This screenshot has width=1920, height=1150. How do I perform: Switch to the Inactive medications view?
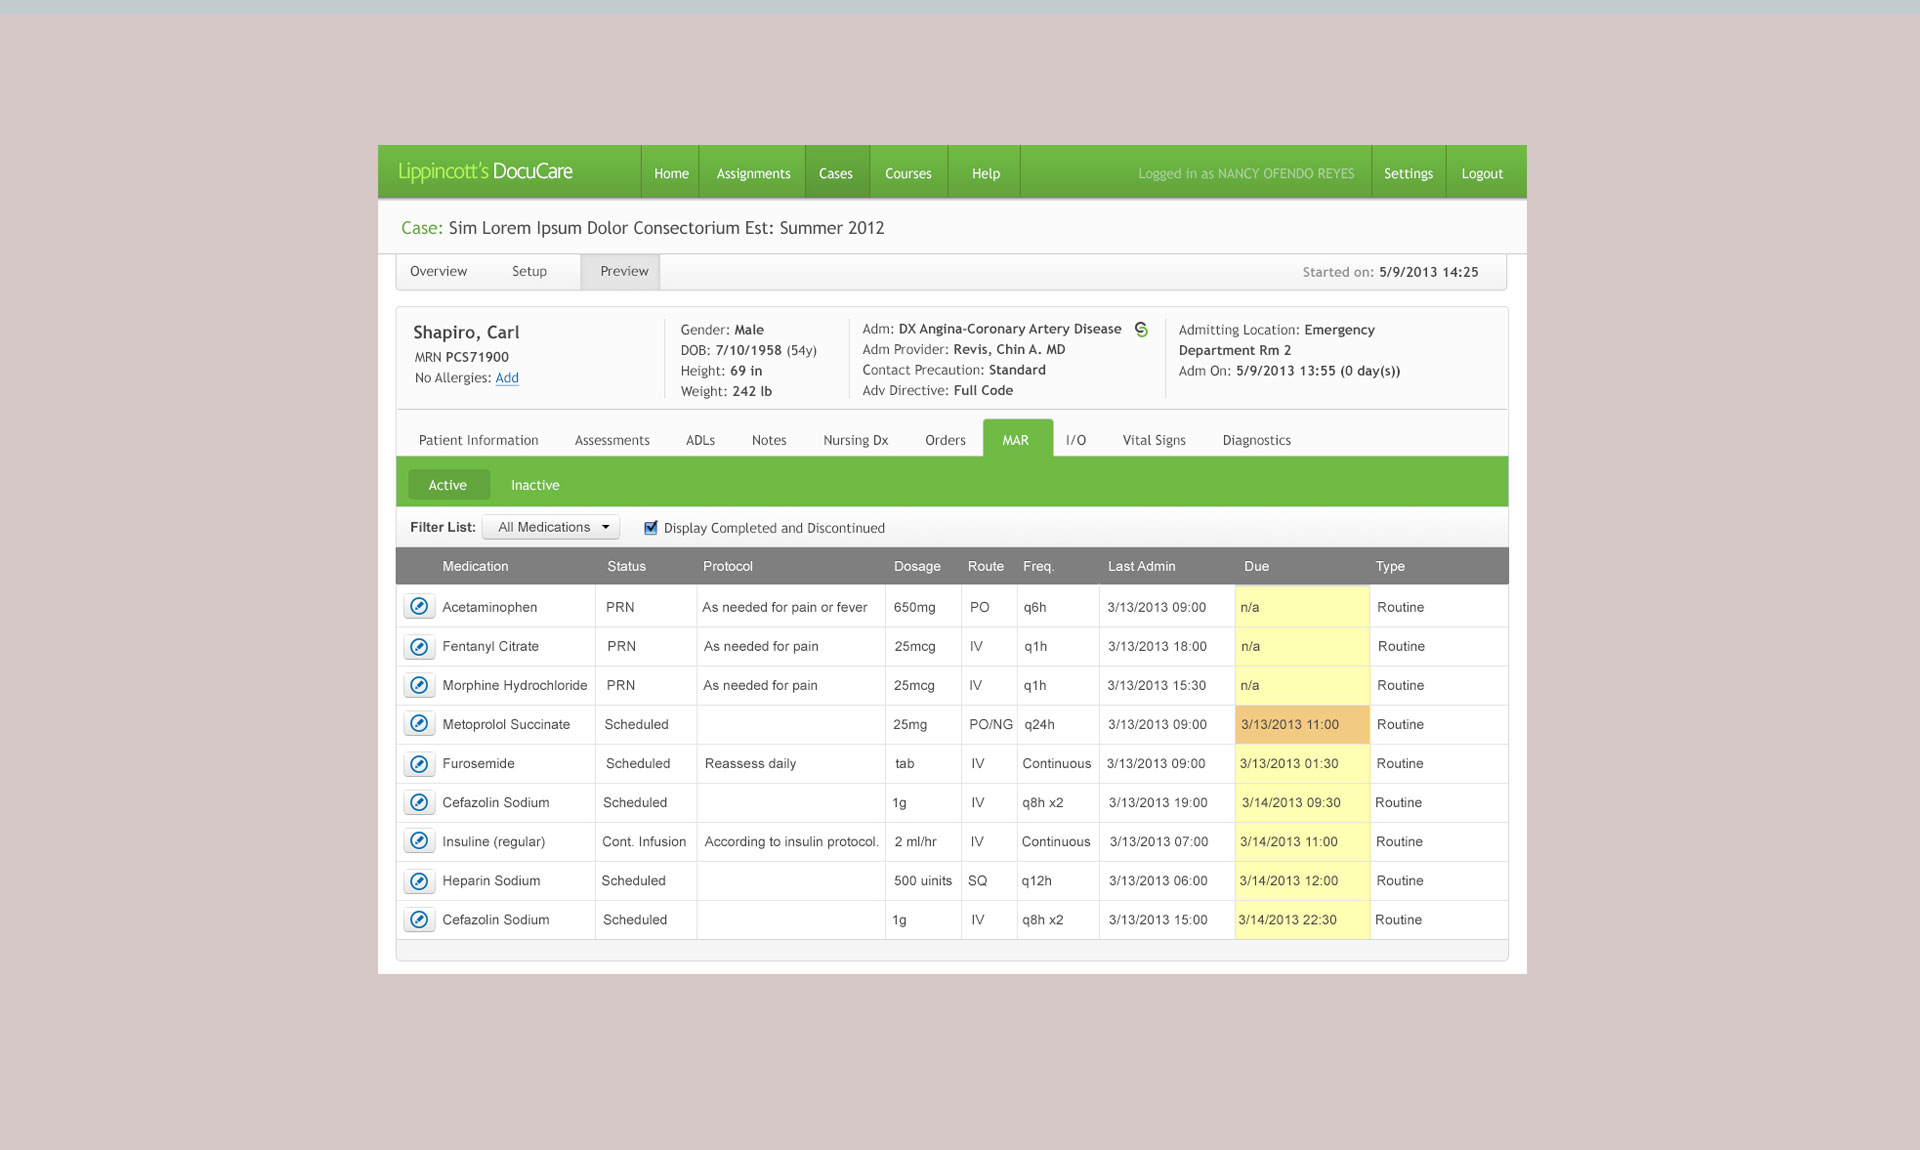[535, 485]
